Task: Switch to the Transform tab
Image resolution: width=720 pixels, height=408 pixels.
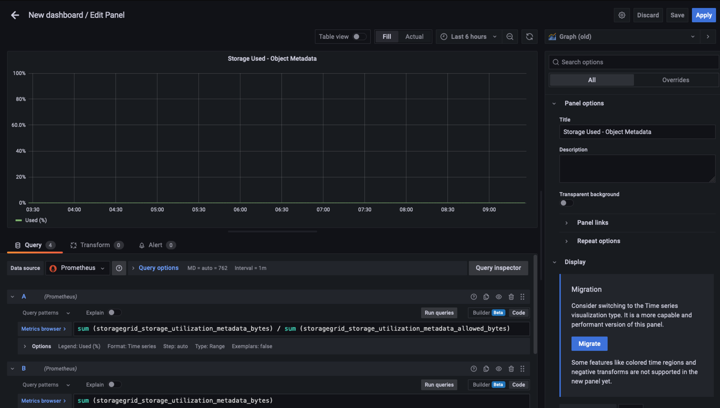Action: point(95,245)
